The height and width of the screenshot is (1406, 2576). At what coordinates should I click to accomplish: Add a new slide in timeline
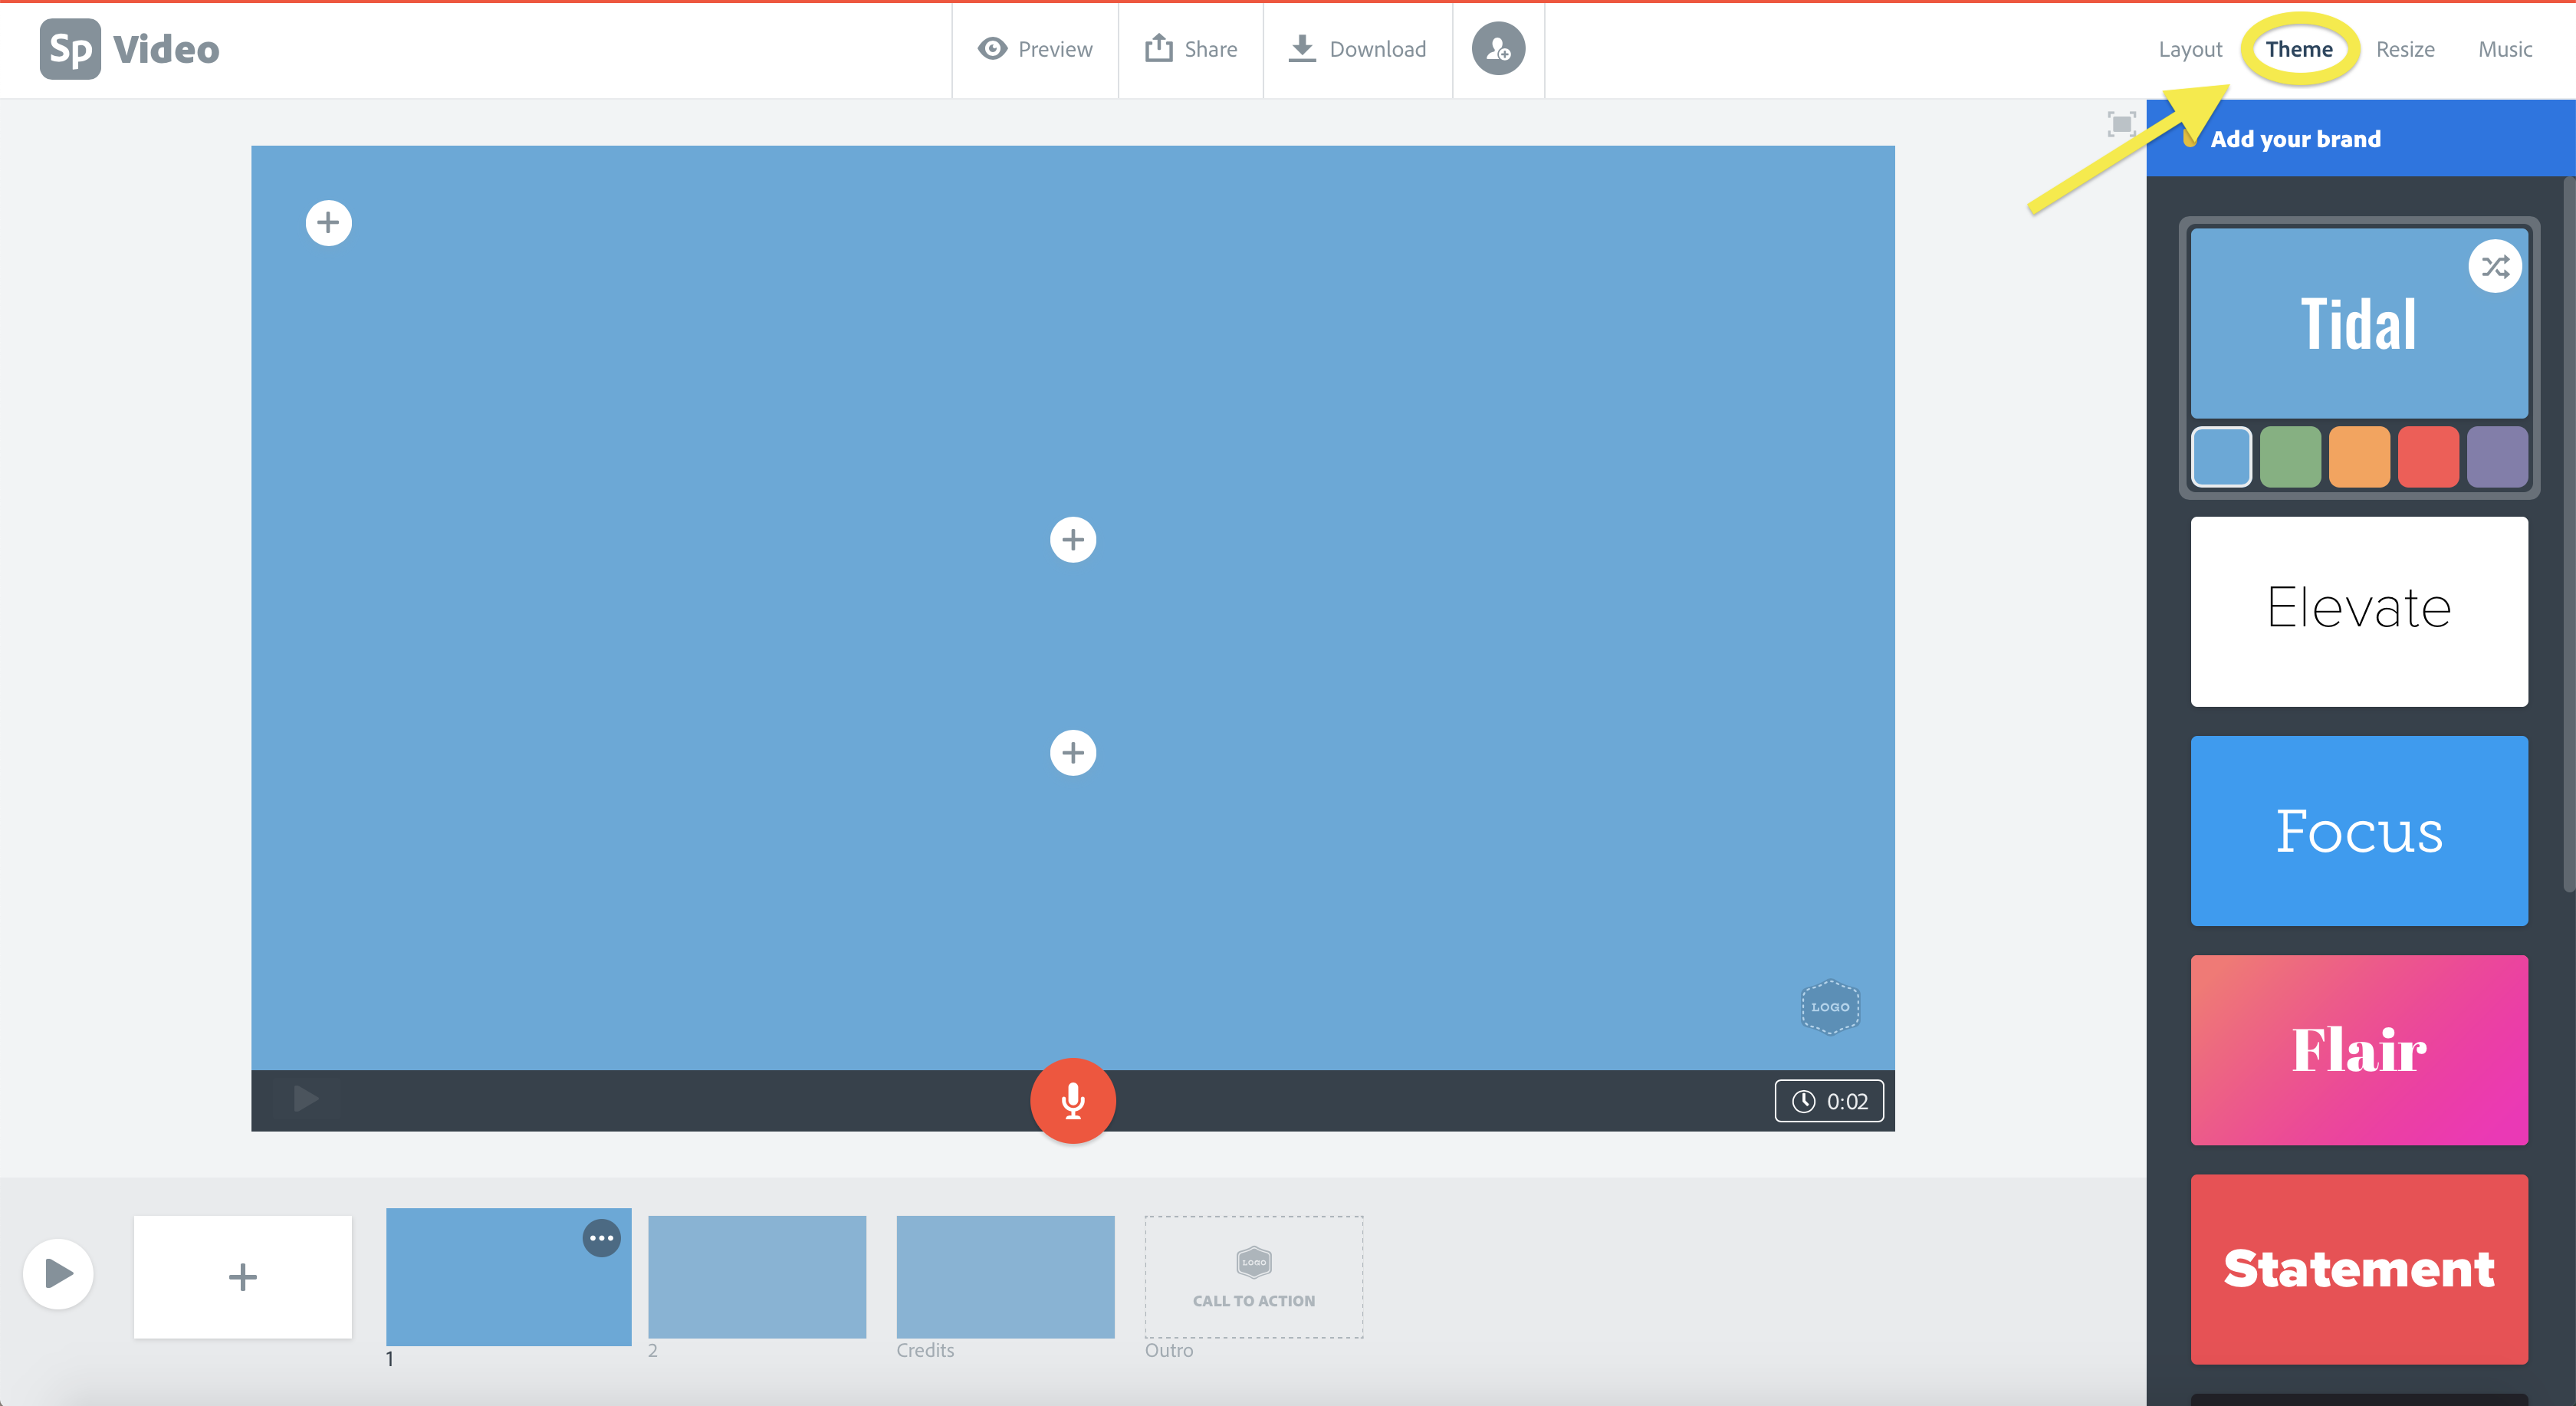(x=243, y=1277)
